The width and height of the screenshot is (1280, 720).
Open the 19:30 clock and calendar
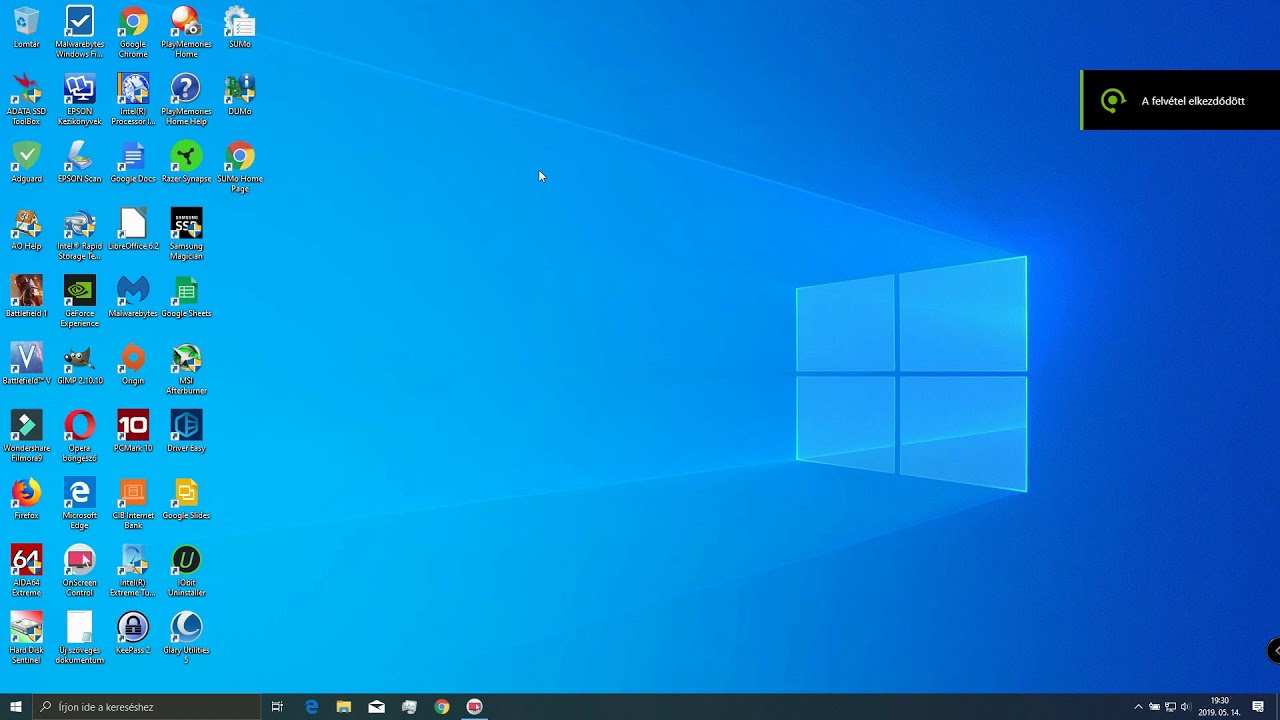pyautogui.click(x=1219, y=707)
